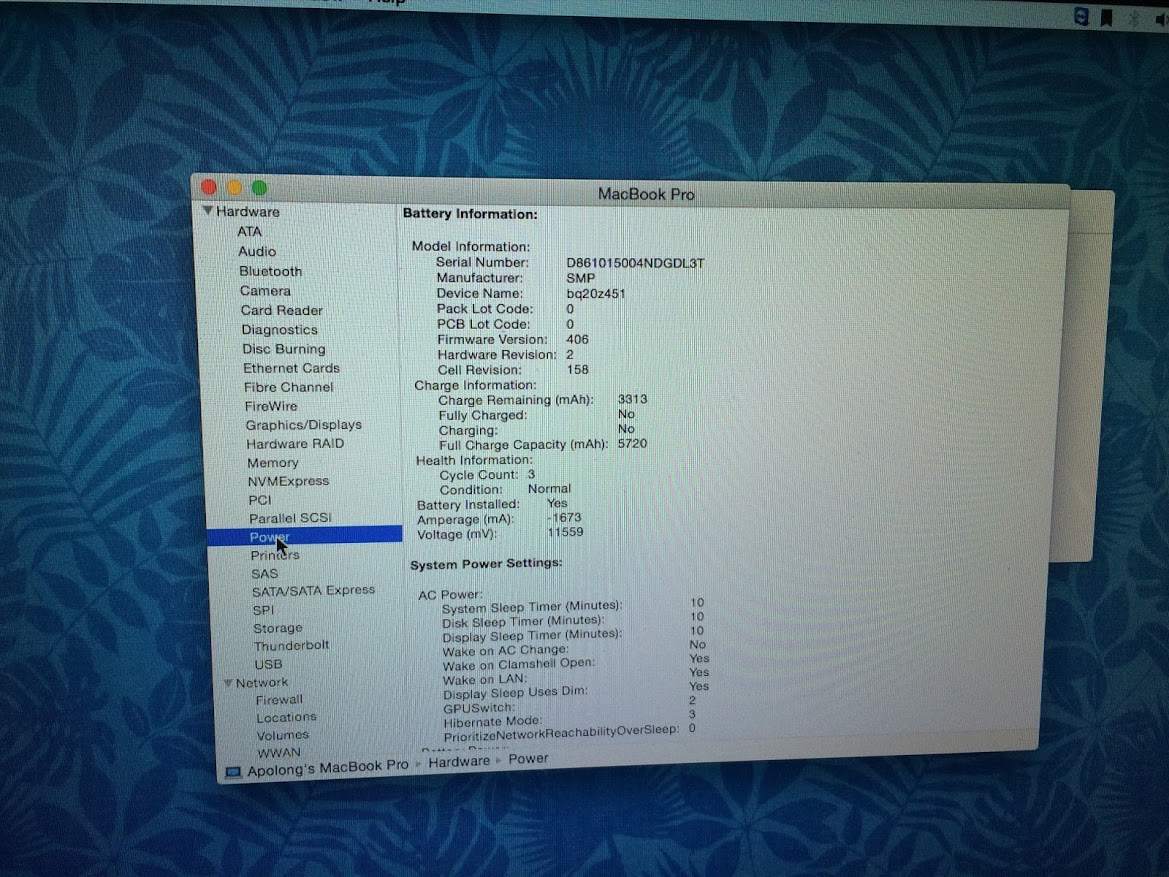The height and width of the screenshot is (877, 1169).
Task: Click the computer icon in the path bar
Action: click(233, 771)
